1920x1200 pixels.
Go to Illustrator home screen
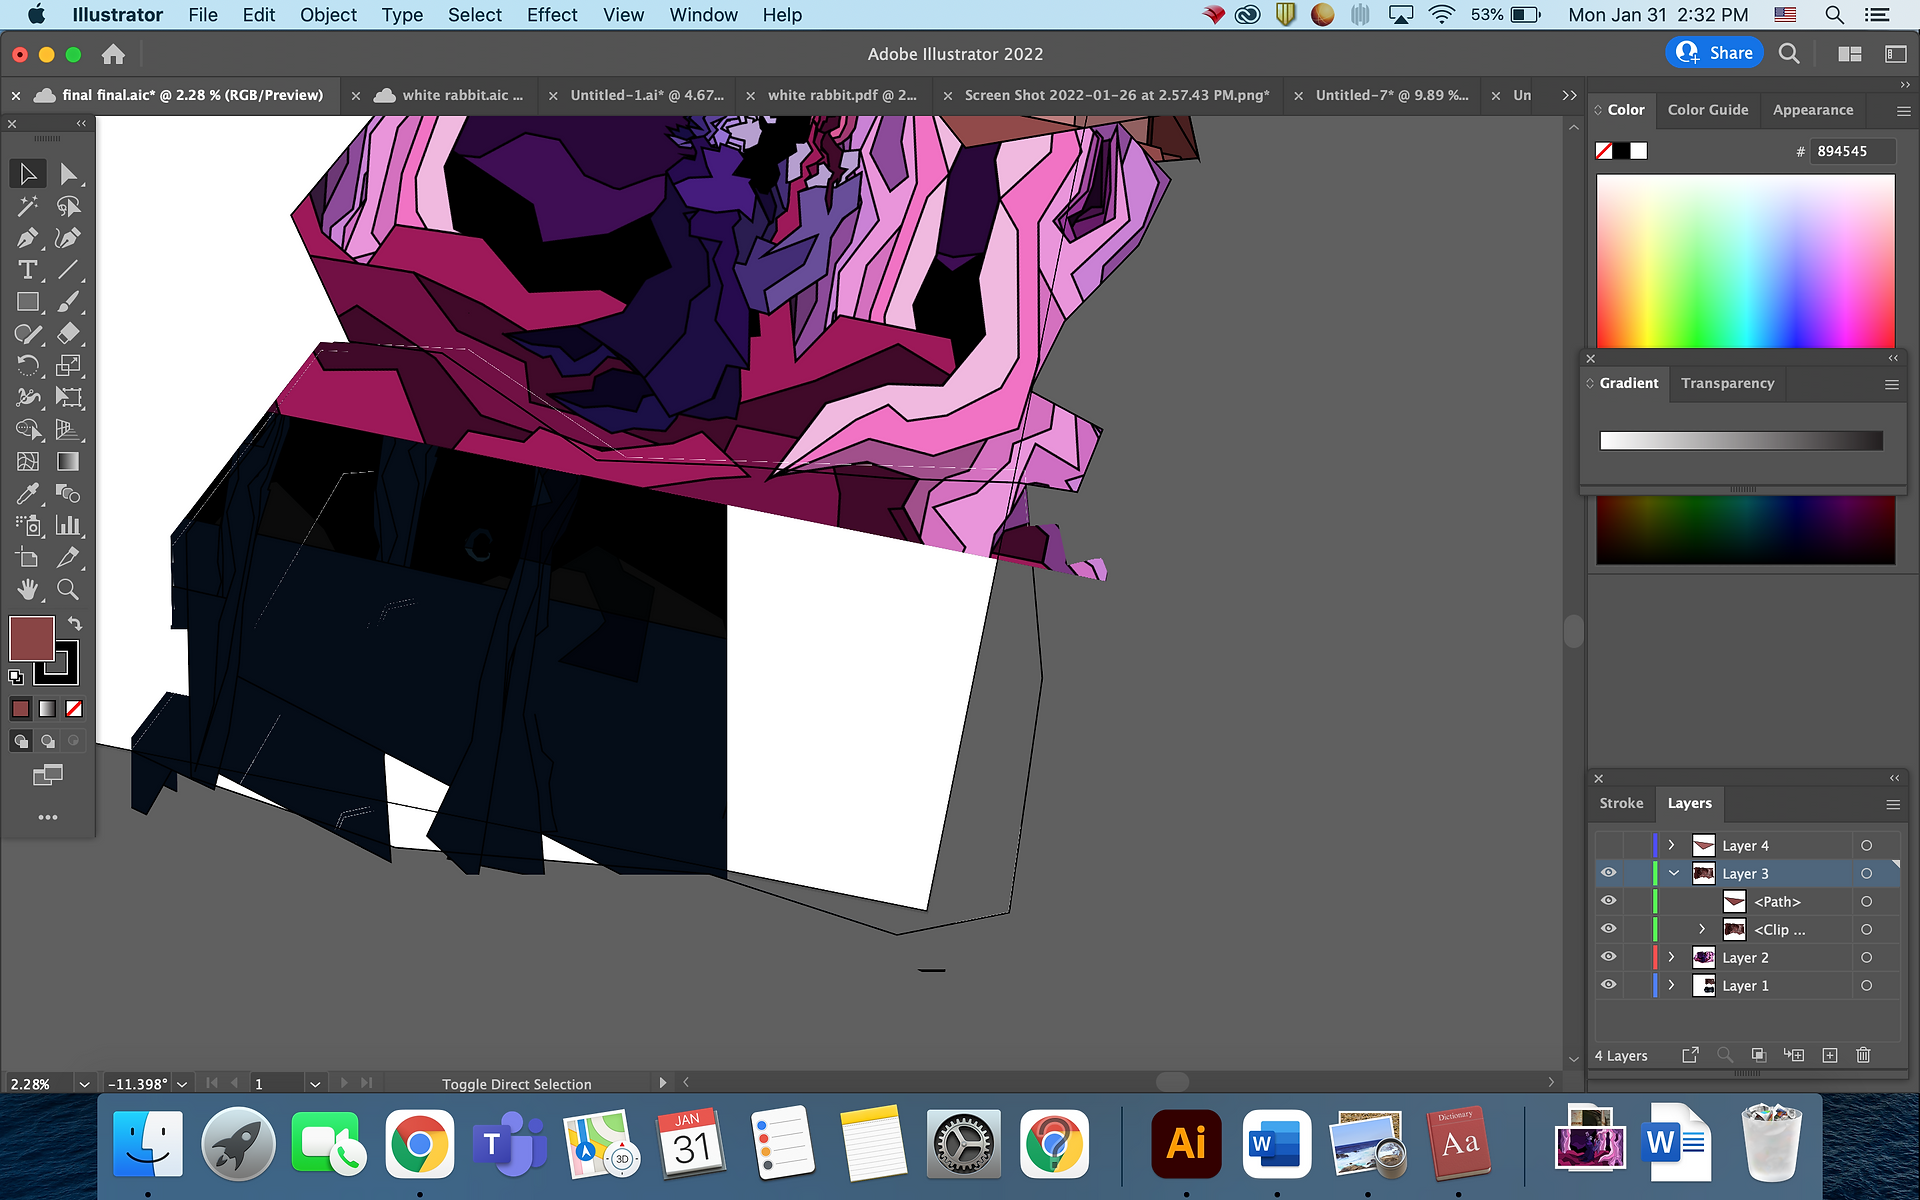(x=114, y=54)
